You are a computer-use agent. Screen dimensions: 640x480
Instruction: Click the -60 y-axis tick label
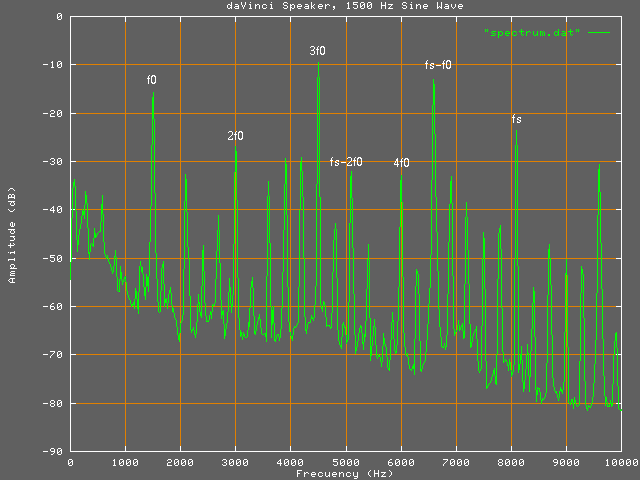coord(53,306)
